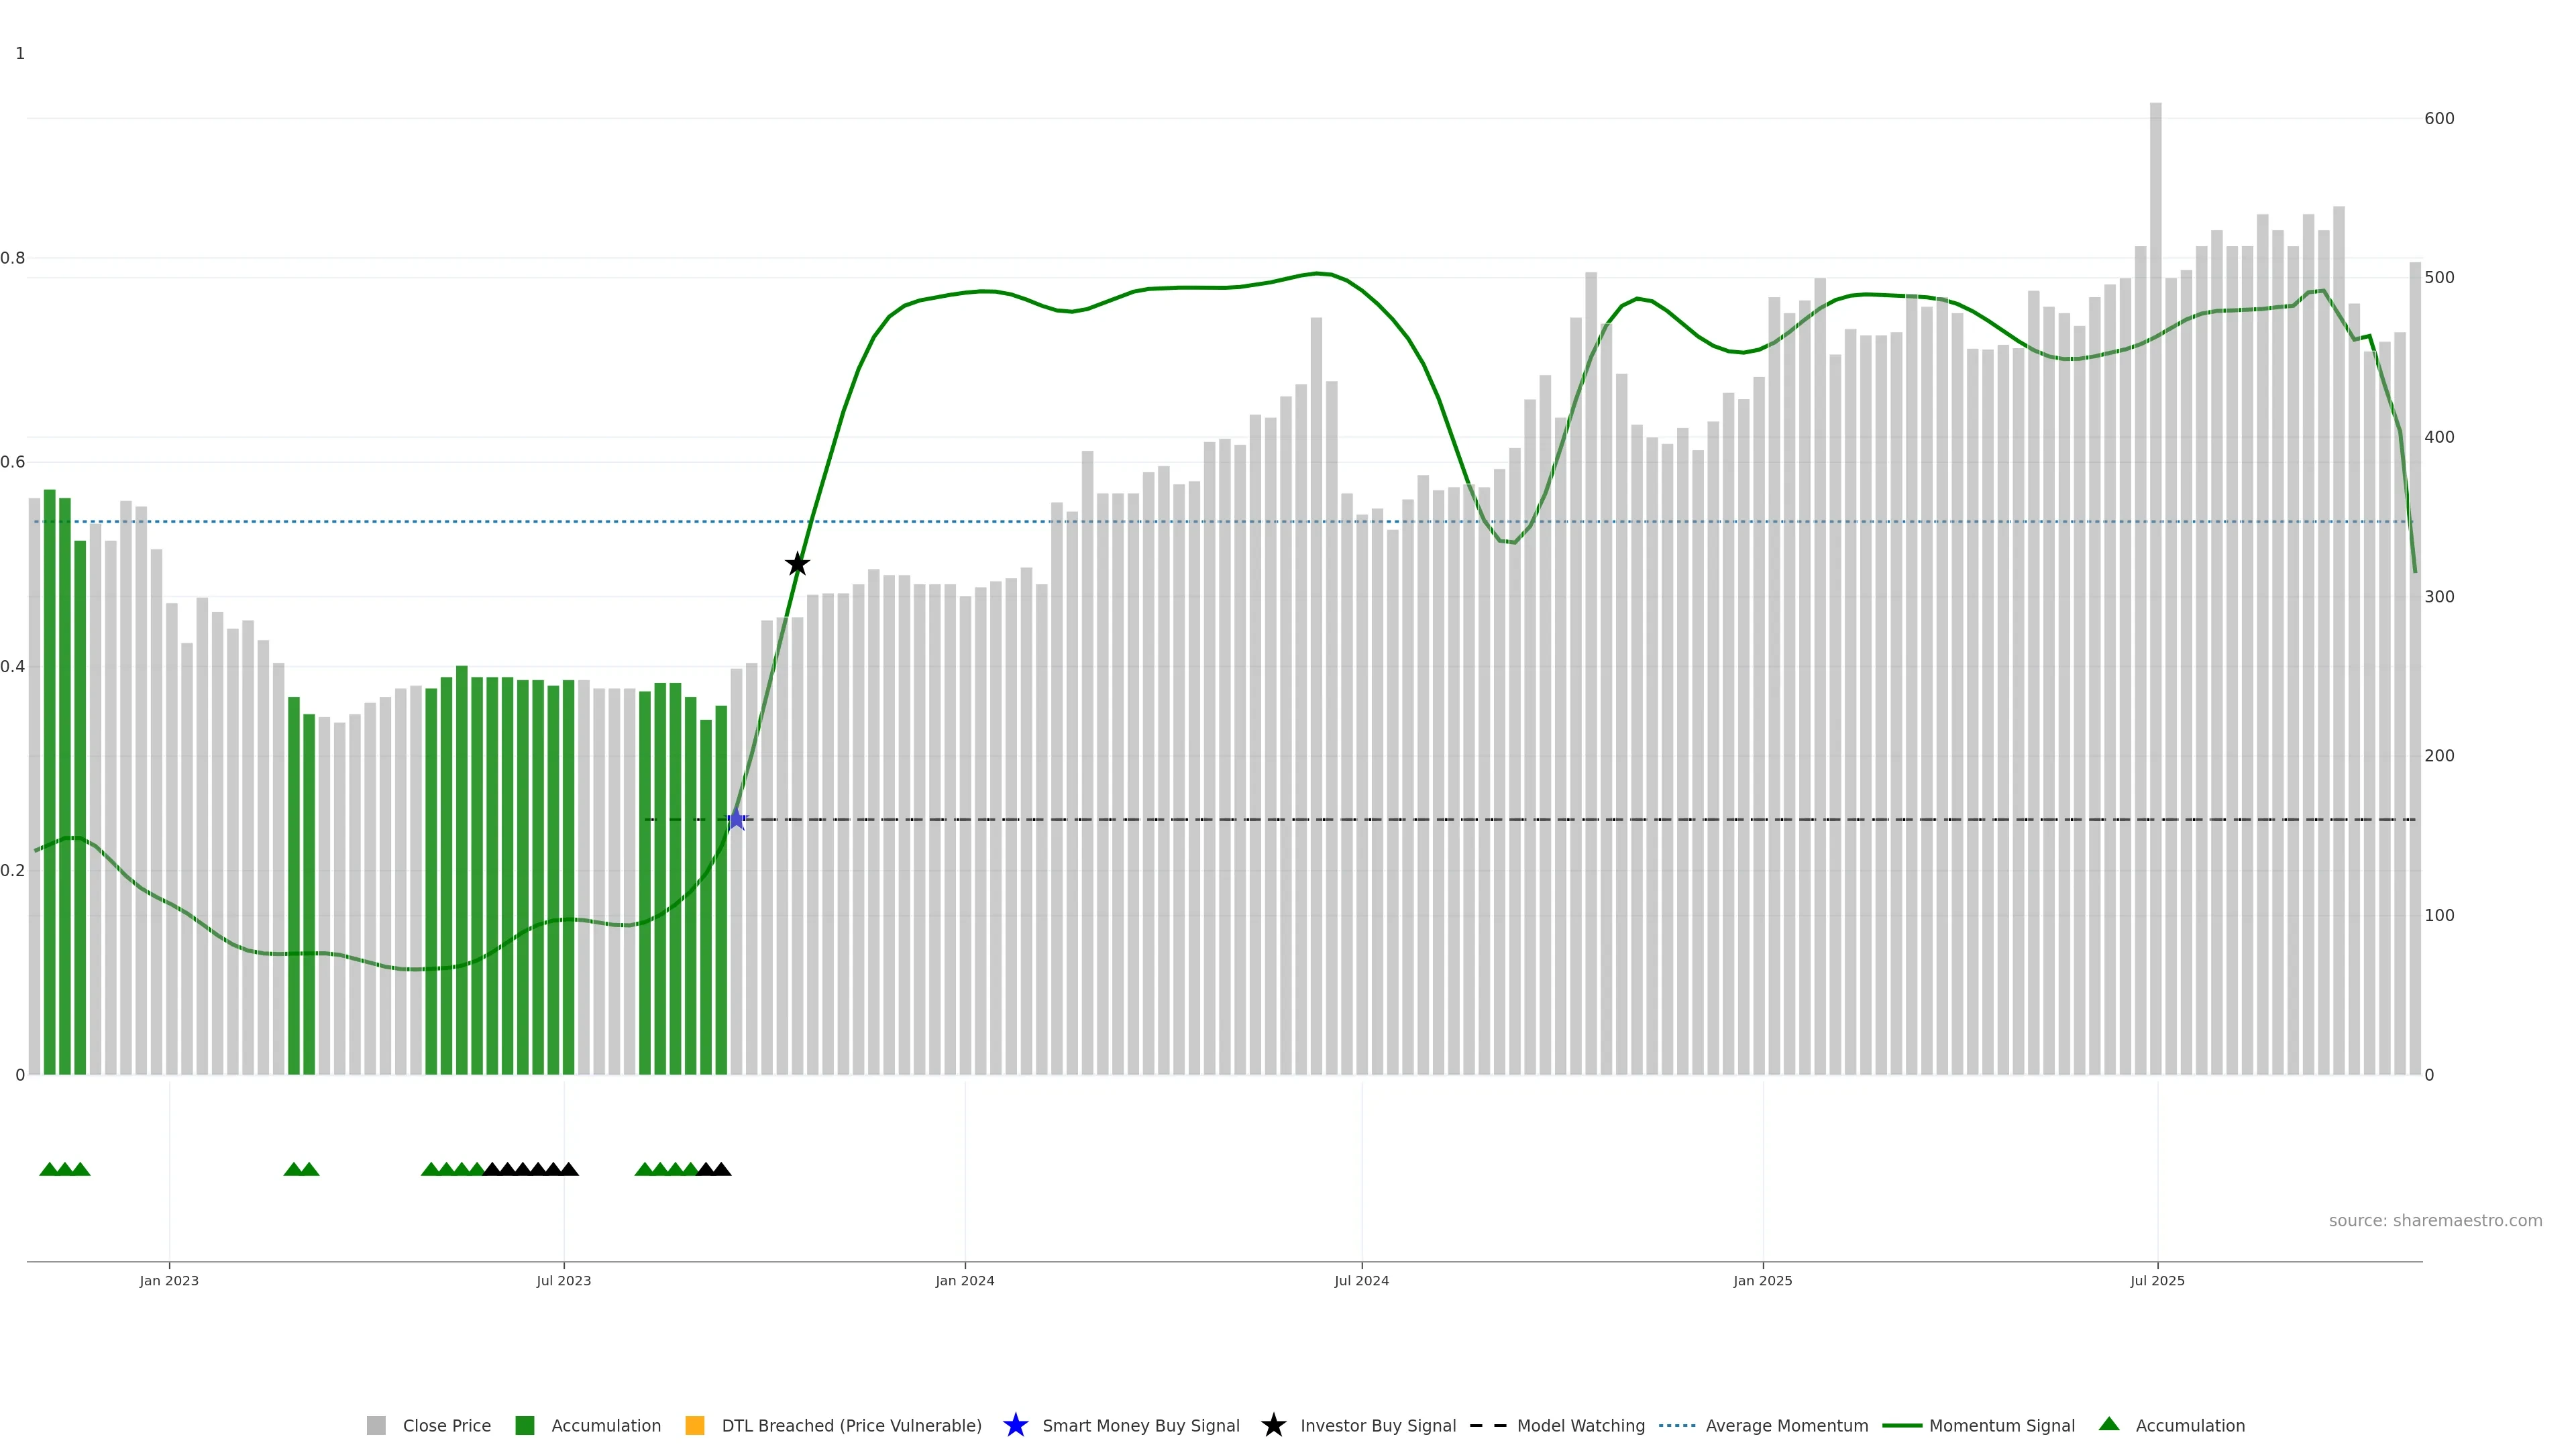2576x1449 pixels.
Task: Toggle the Close Price legend label
Action: point(446,1425)
